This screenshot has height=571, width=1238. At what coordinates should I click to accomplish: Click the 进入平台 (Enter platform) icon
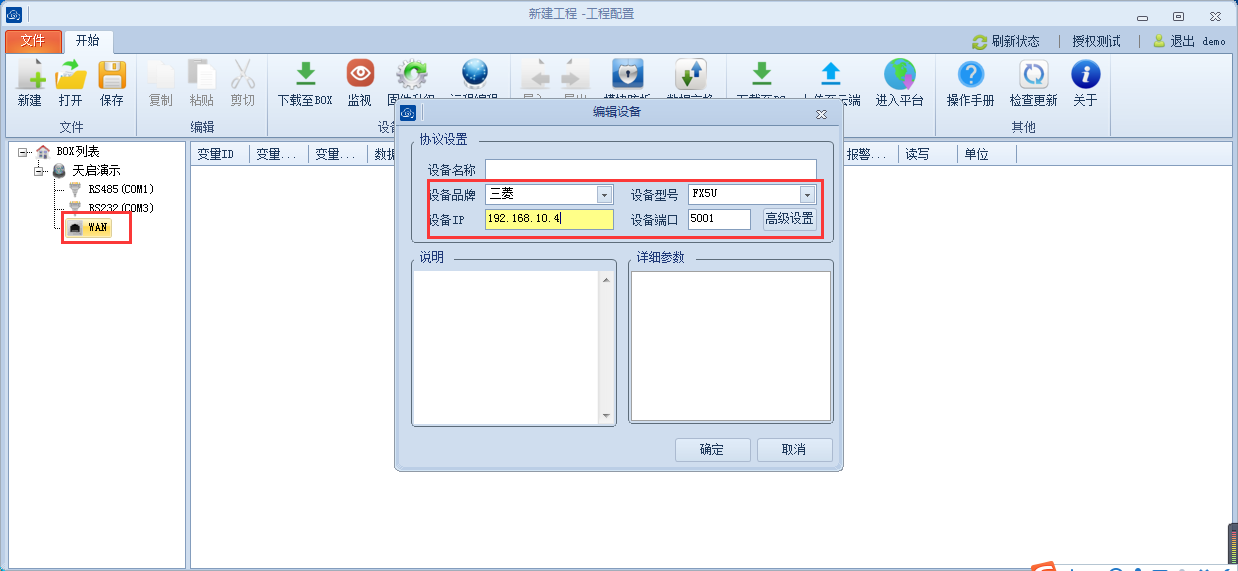coord(900,75)
